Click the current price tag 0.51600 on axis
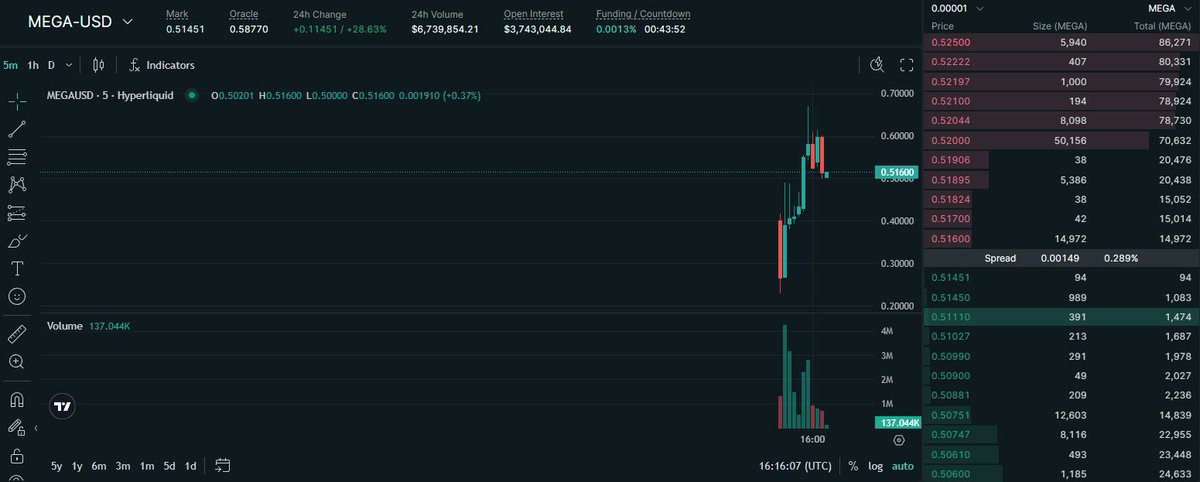This screenshot has width=1200, height=482. click(x=896, y=172)
